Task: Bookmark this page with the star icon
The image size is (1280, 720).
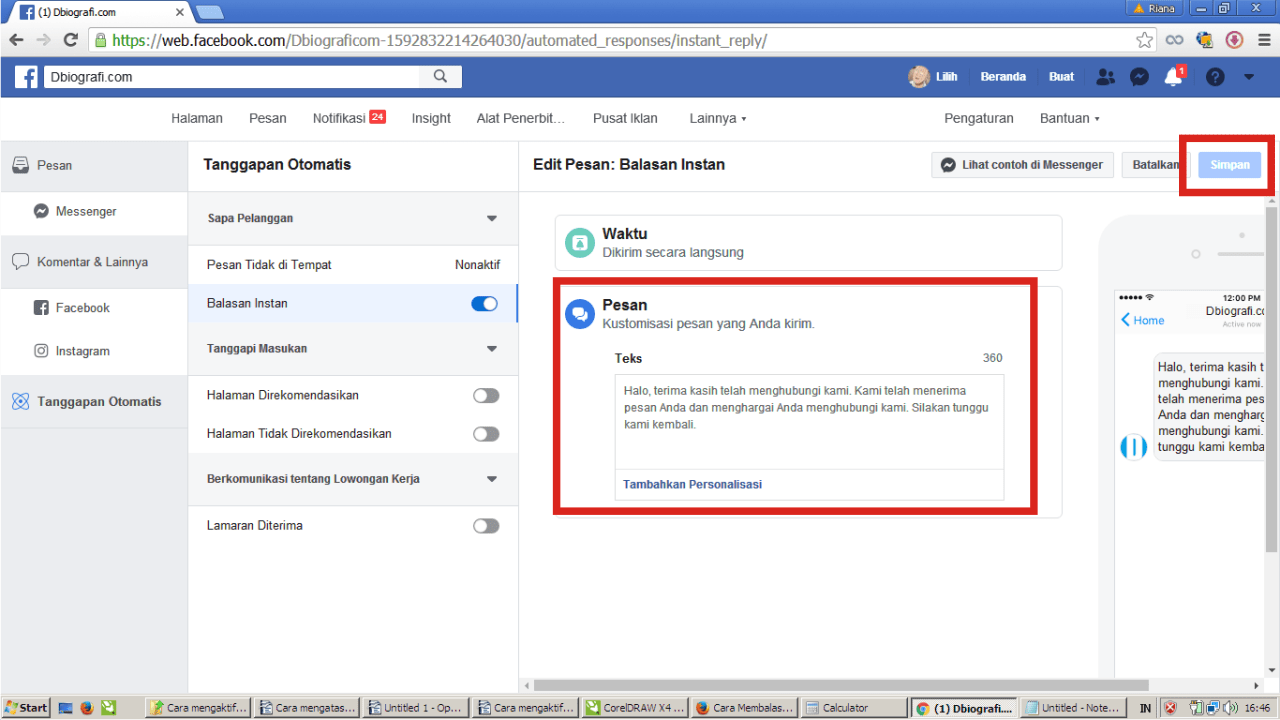Action: pos(1145,40)
